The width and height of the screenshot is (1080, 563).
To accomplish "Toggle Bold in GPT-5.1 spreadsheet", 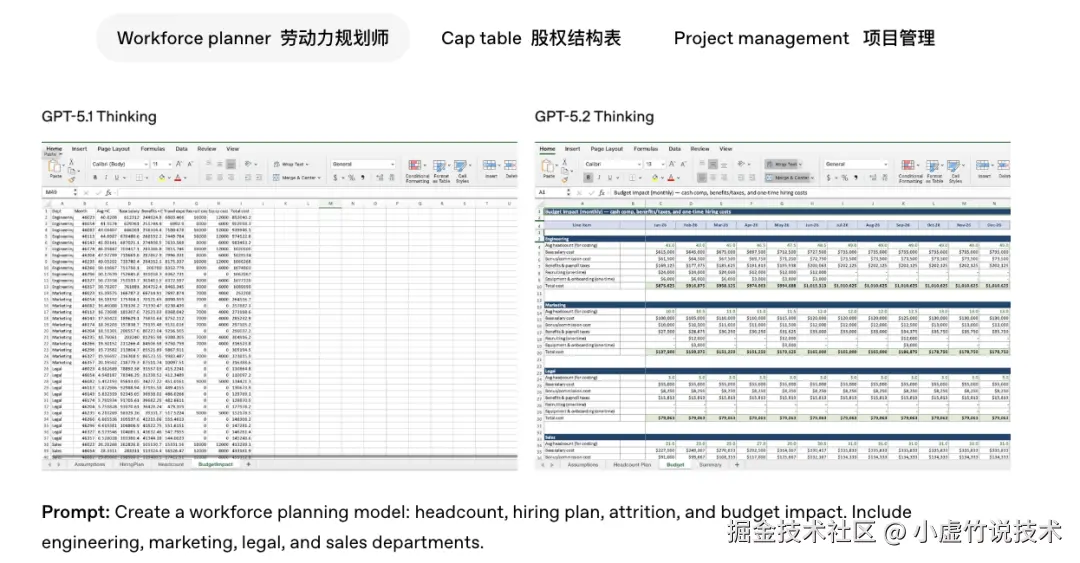I will pos(95,178).
